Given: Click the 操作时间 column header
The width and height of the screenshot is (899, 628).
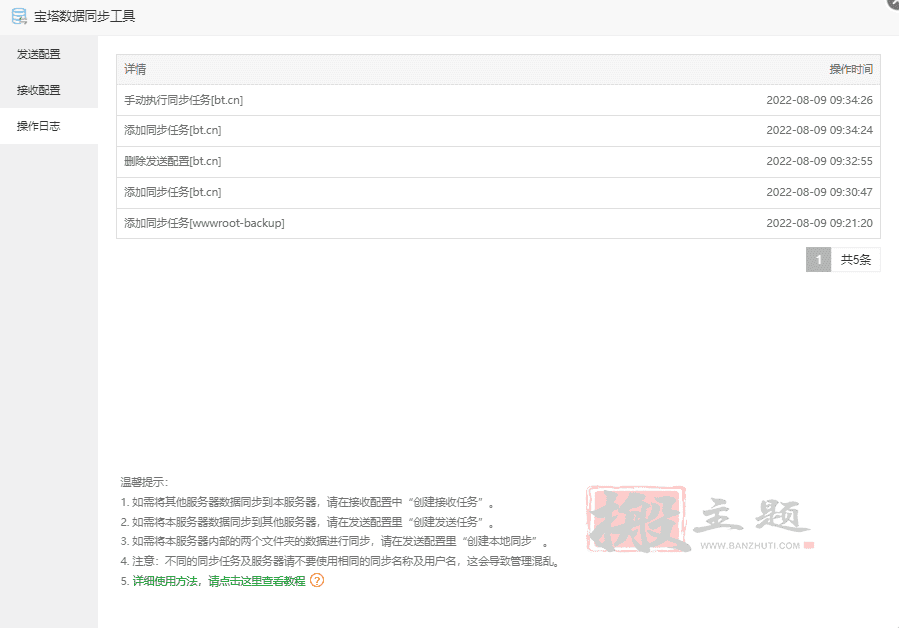Looking at the screenshot, I should click(x=851, y=69).
